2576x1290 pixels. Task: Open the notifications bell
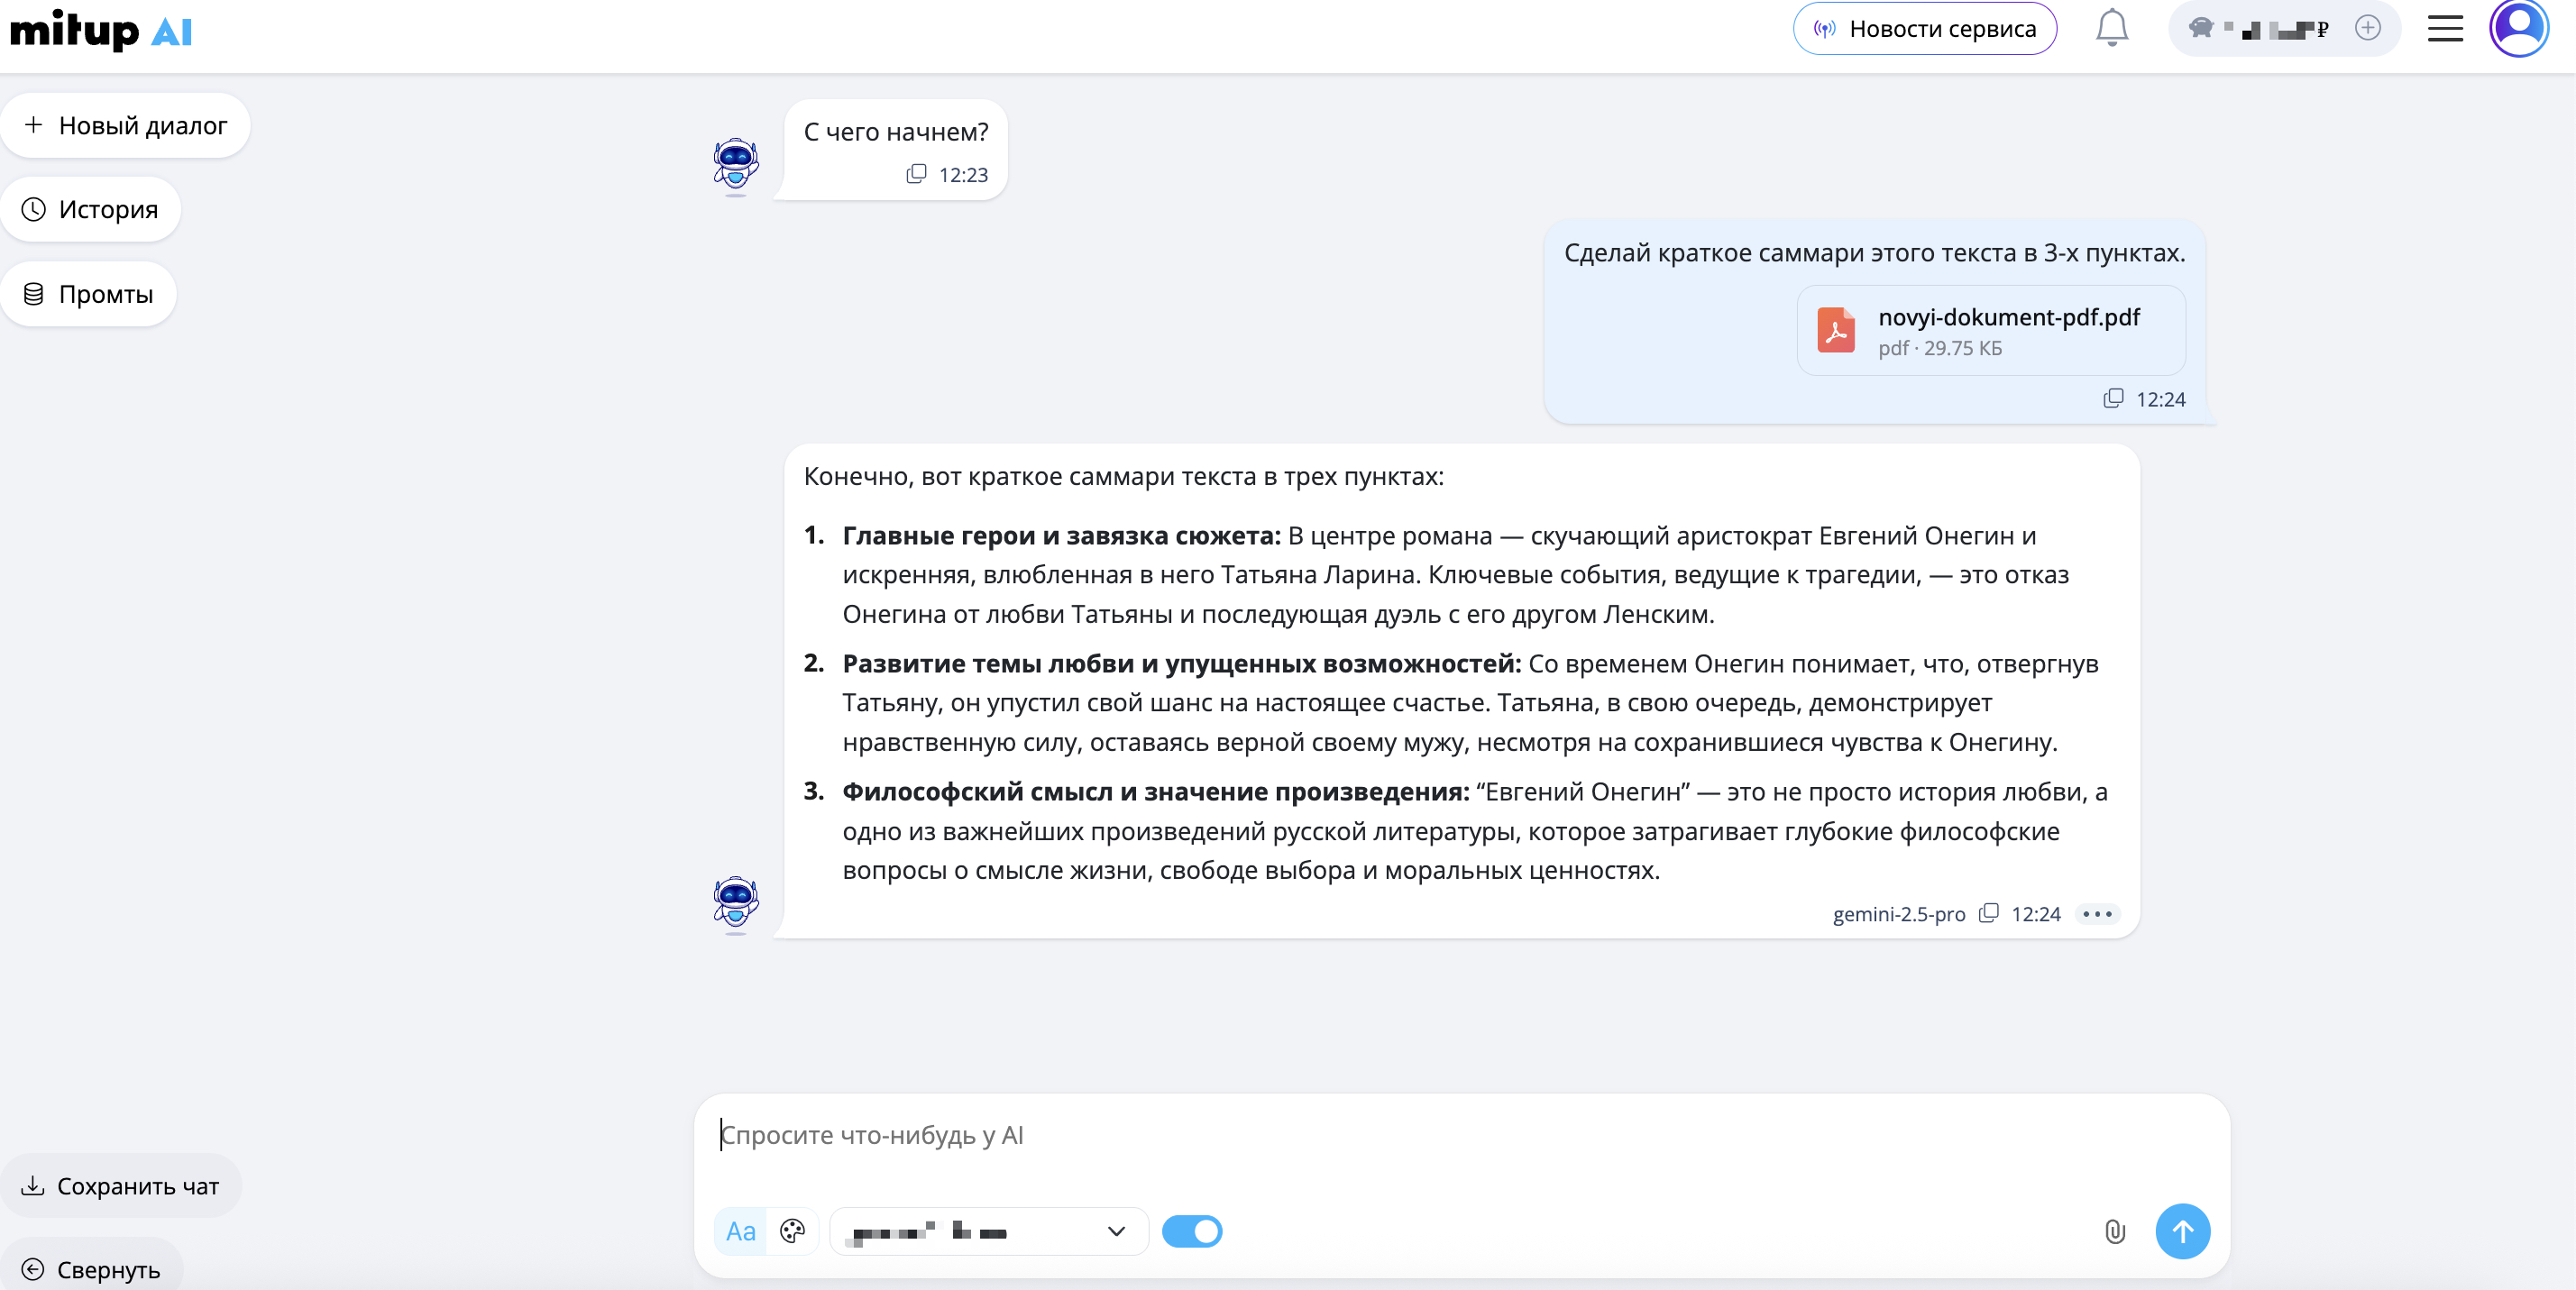pyautogui.click(x=2111, y=28)
